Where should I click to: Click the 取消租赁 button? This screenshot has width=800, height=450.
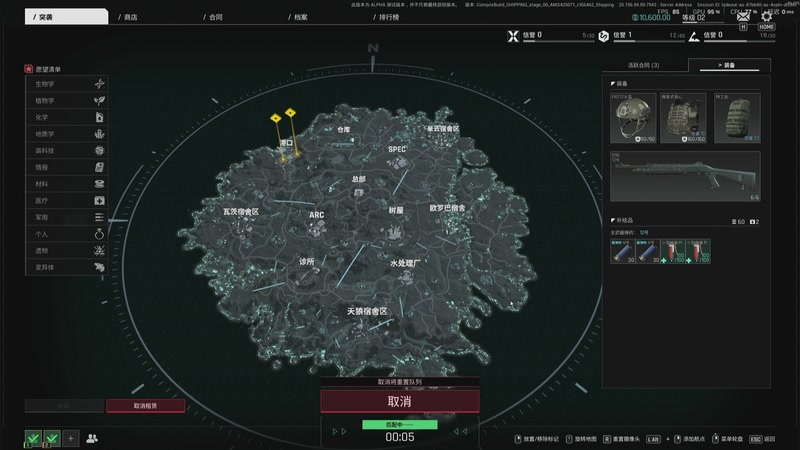pos(145,406)
